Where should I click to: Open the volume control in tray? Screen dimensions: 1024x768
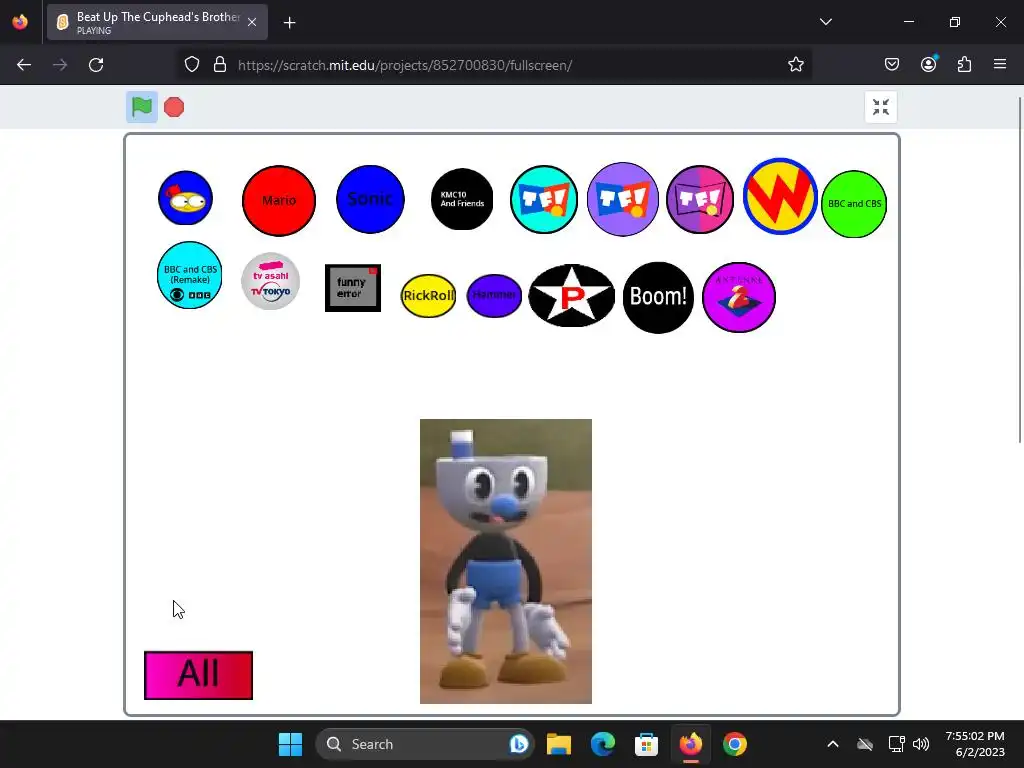[921, 744]
